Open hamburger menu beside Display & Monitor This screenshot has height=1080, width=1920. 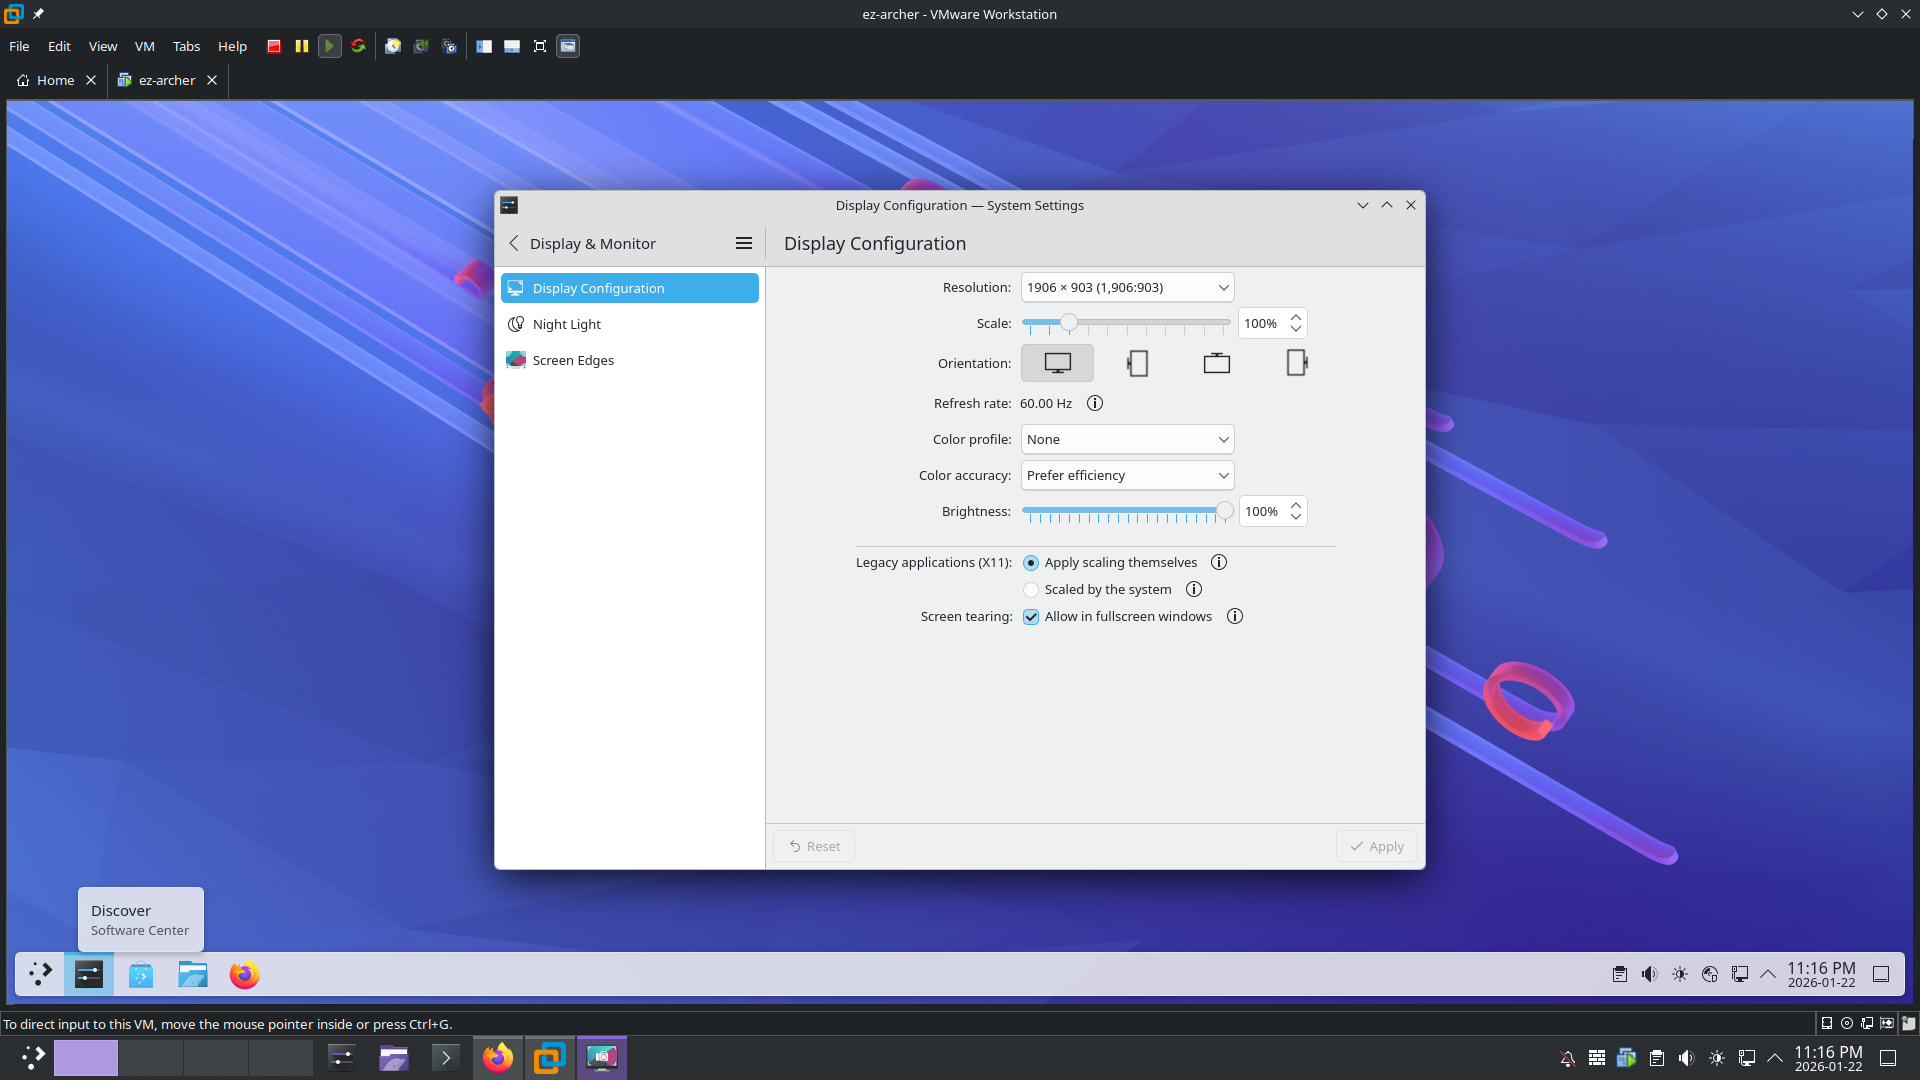point(743,243)
